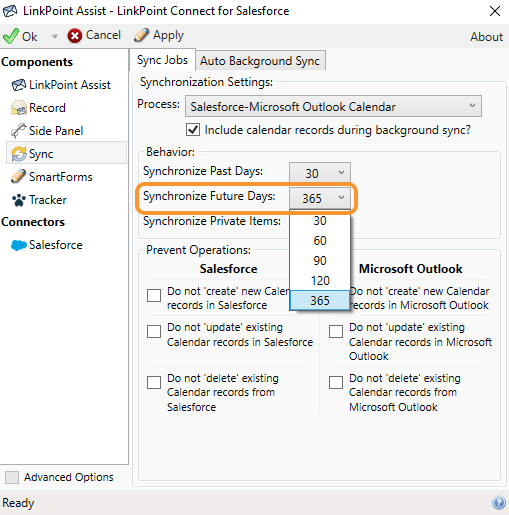The width and height of the screenshot is (509, 515).
Task: Click the Salesforce column heading under Prevent Operations
Action: (228, 269)
